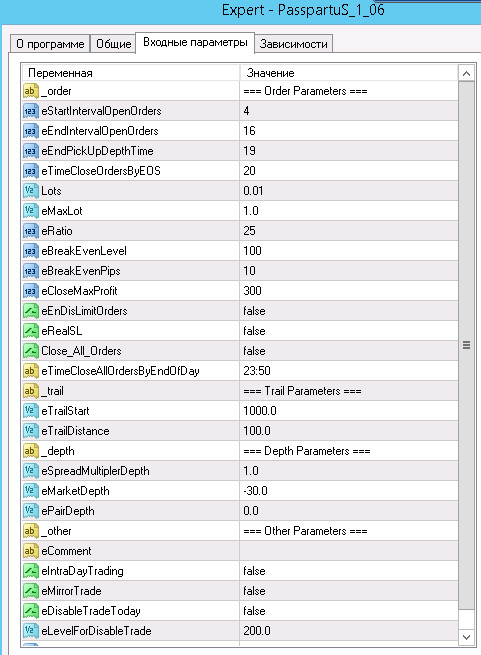Click the boolean icon beside Close_All_Orders

pyautogui.click(x=31, y=351)
